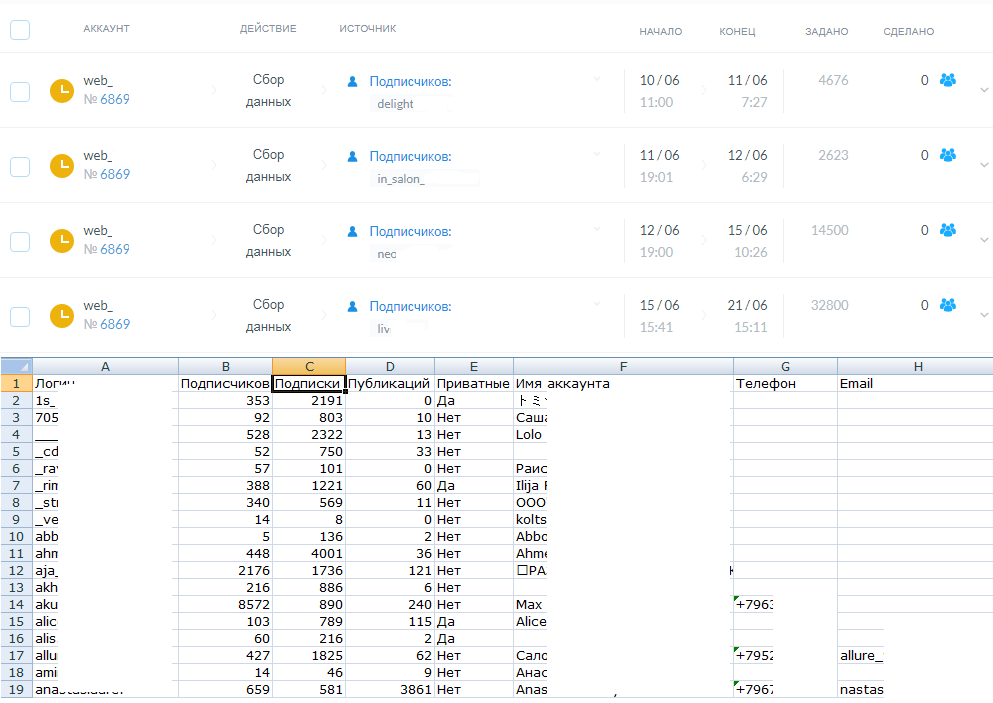Screen dimensions: 993x703
Task: Click the source tag delight
Action: tap(396, 104)
